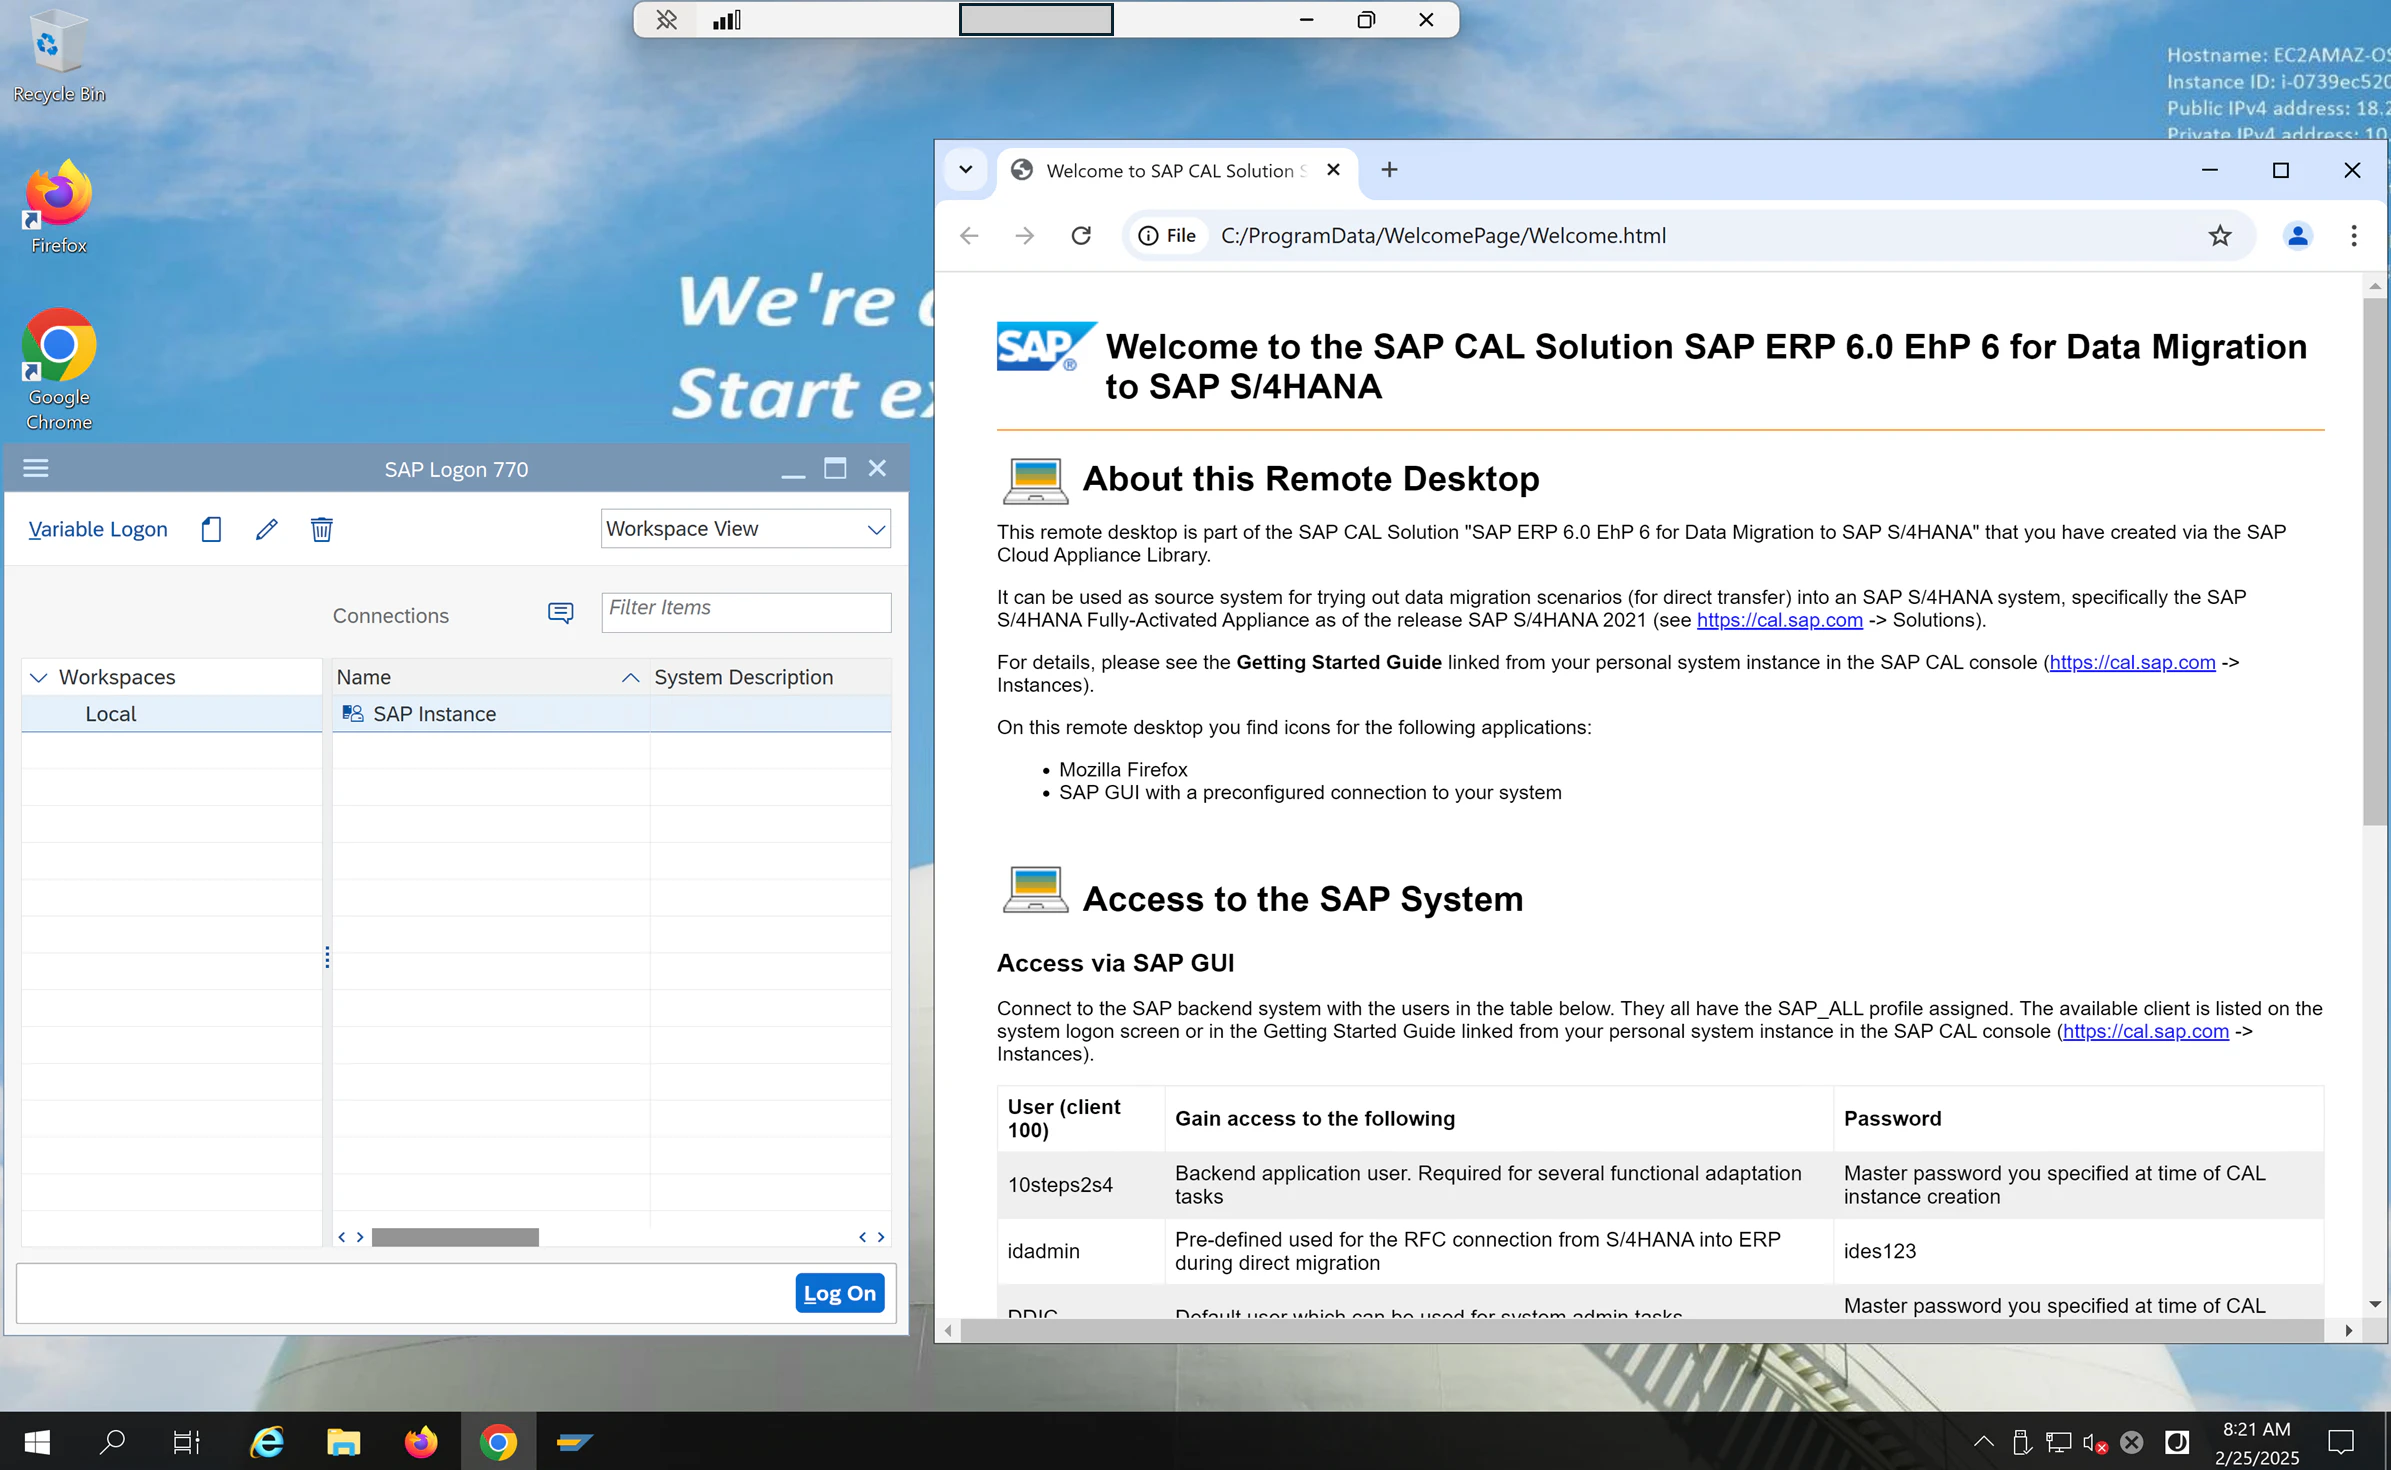The height and width of the screenshot is (1470, 2391).
Task: Maximize the SAP Logon 770 window
Action: 835,468
